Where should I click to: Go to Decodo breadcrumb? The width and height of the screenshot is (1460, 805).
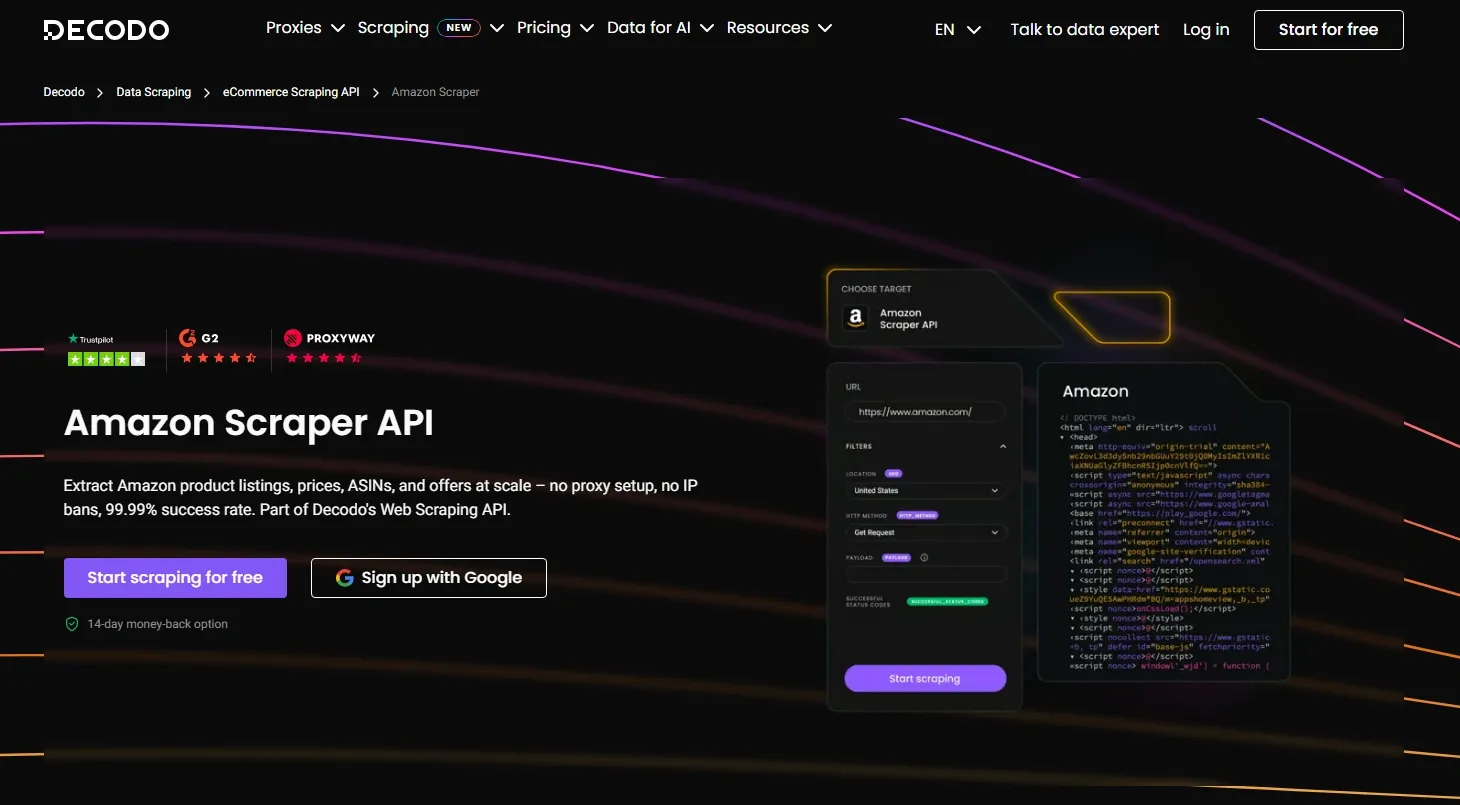(64, 92)
